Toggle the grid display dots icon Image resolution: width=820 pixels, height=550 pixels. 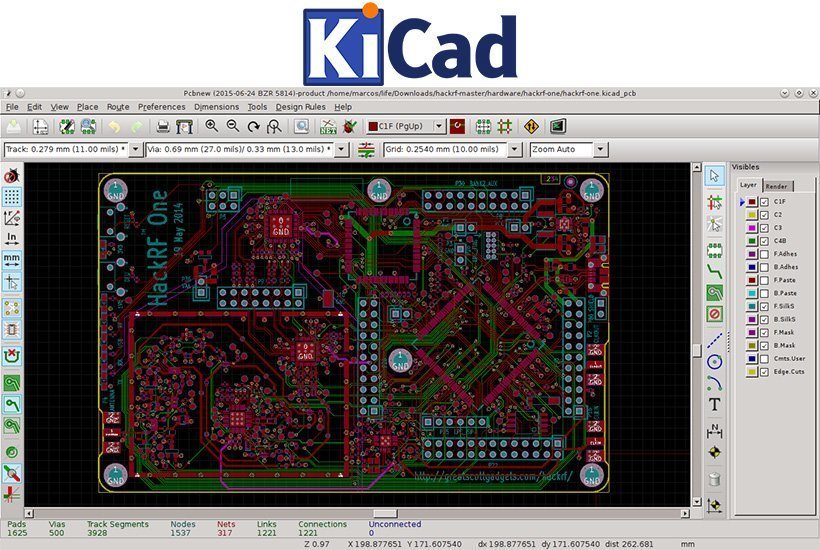tap(12, 197)
